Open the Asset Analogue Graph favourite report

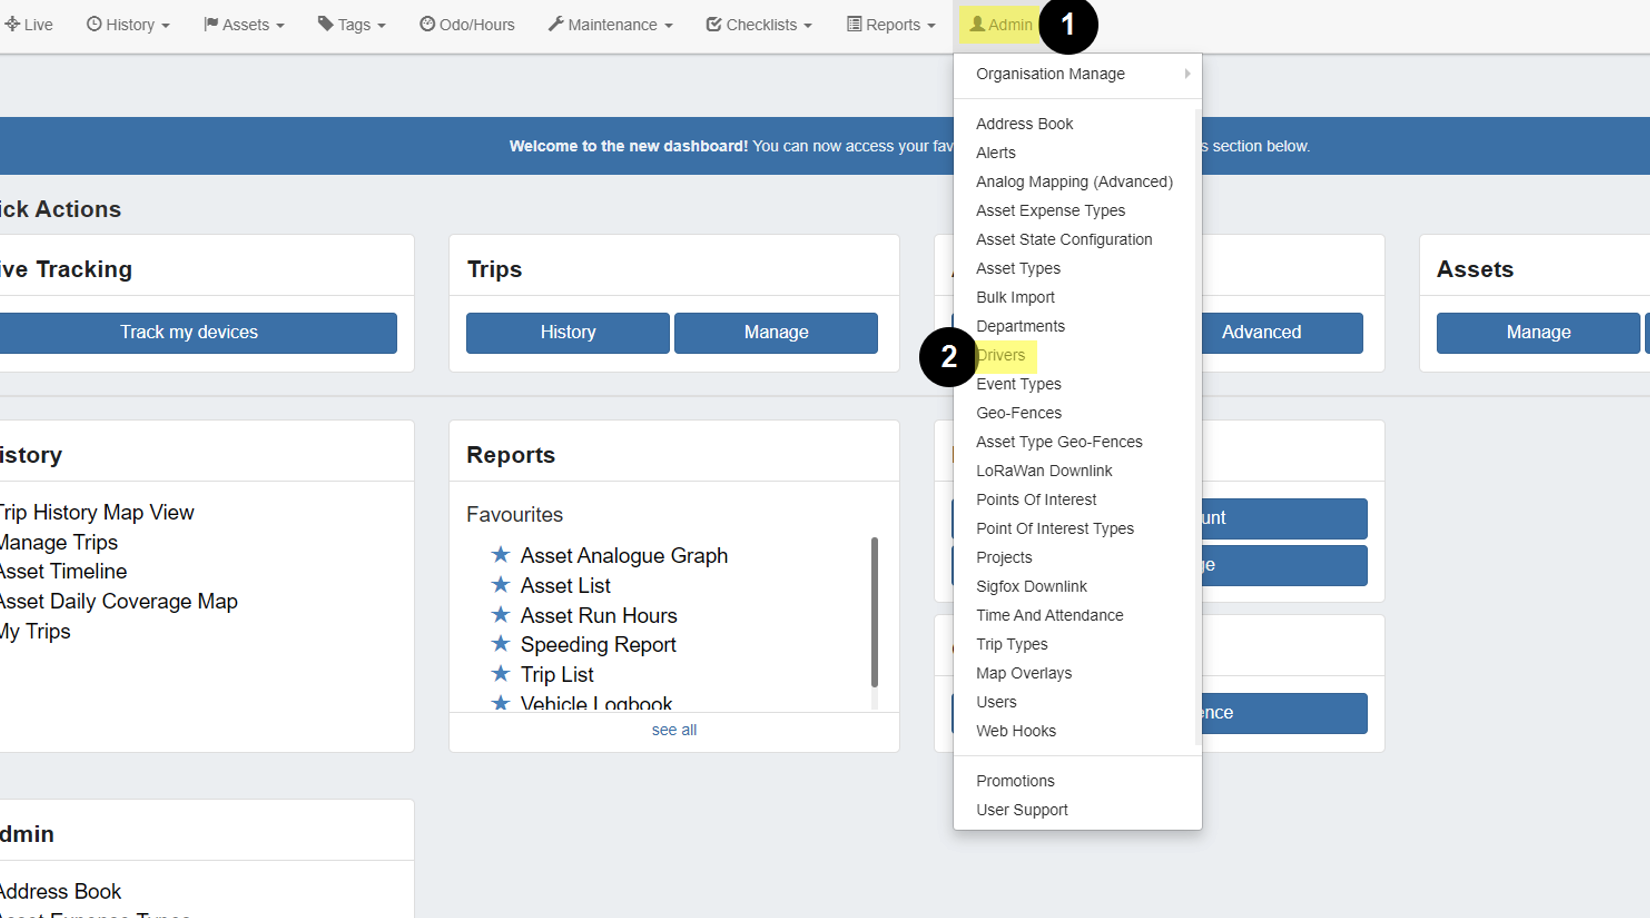tap(624, 556)
